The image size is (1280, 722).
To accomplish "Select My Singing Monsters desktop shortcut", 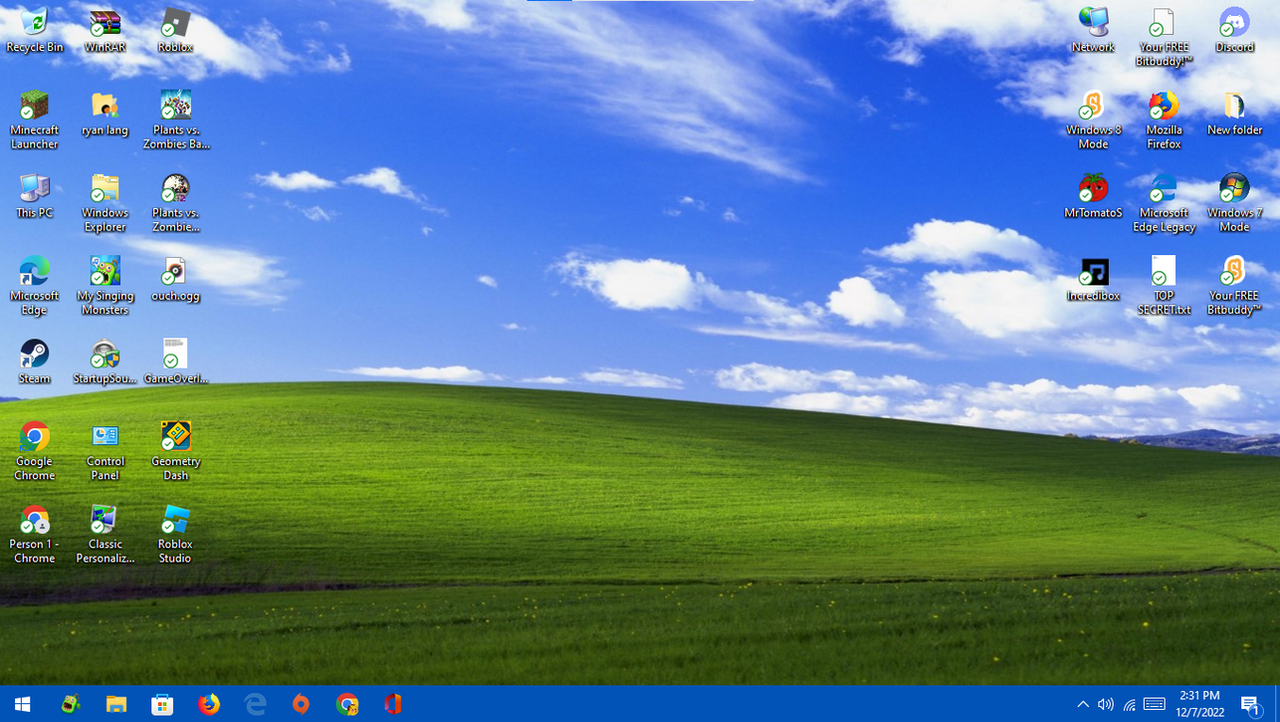I will [x=105, y=286].
